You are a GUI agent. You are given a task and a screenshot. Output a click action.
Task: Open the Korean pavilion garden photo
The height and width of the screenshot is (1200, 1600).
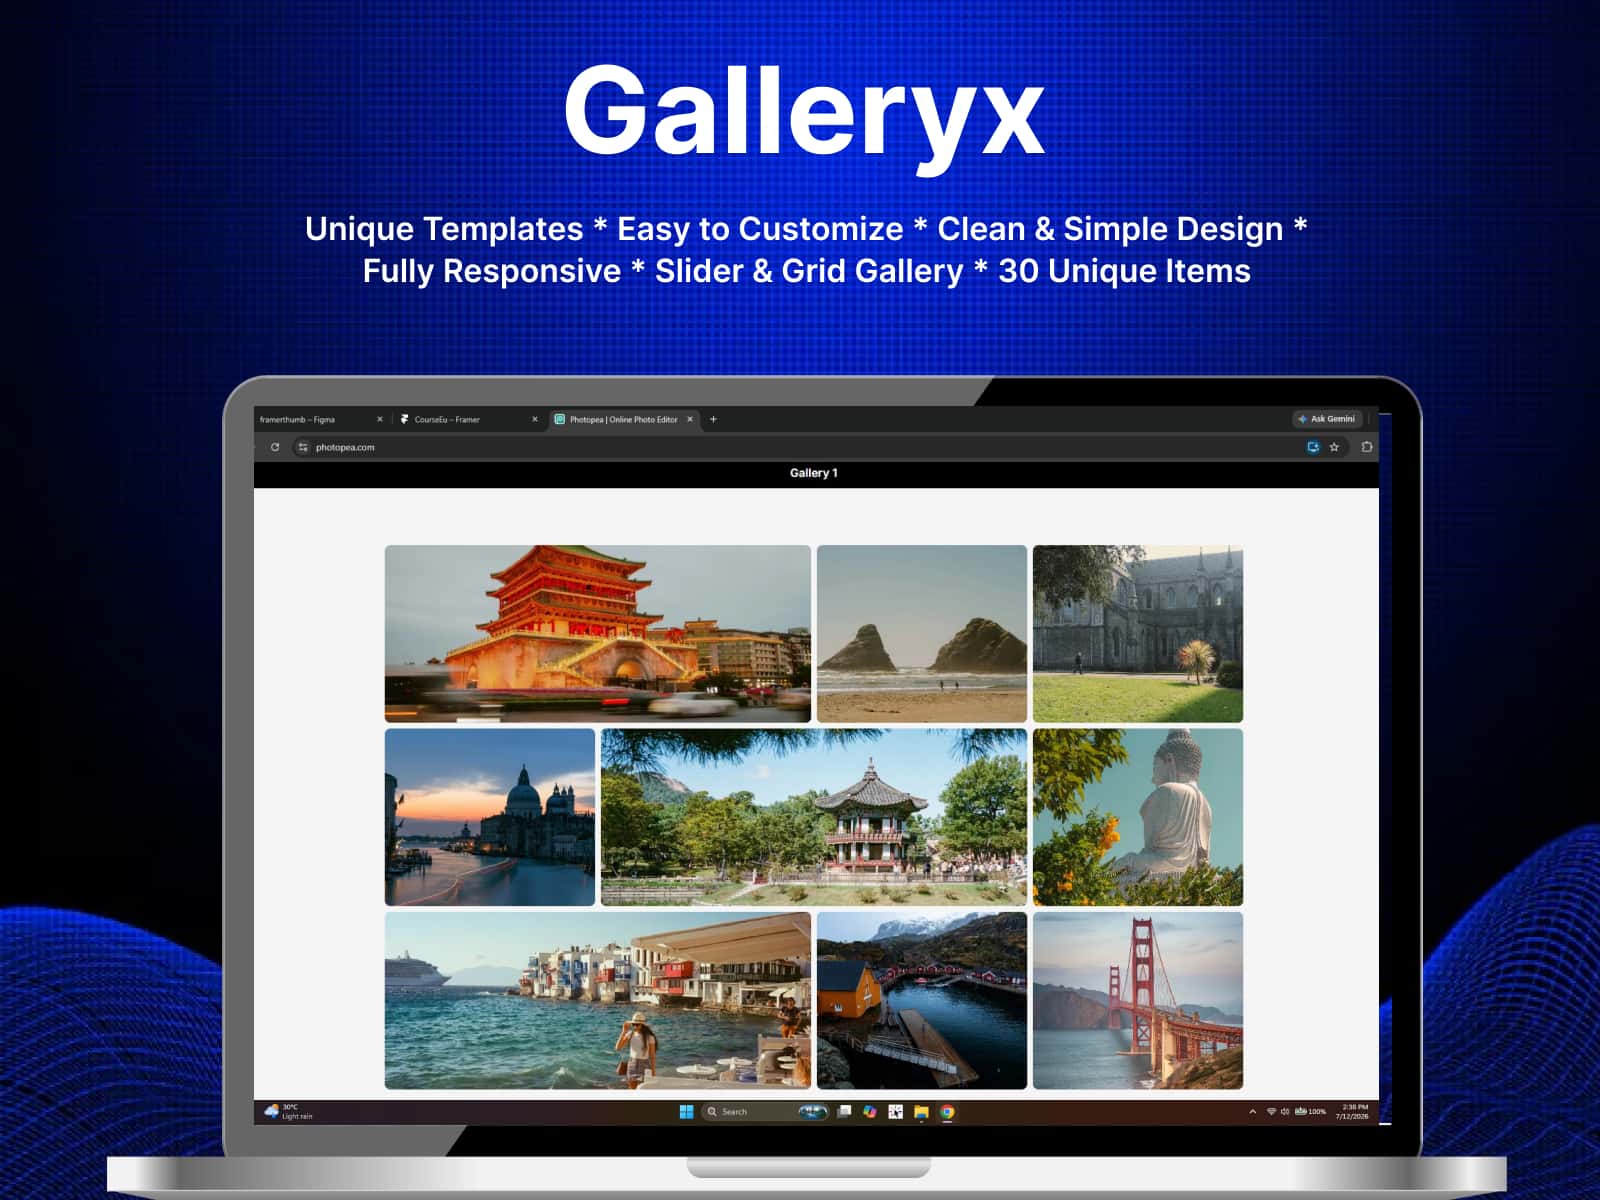click(814, 817)
